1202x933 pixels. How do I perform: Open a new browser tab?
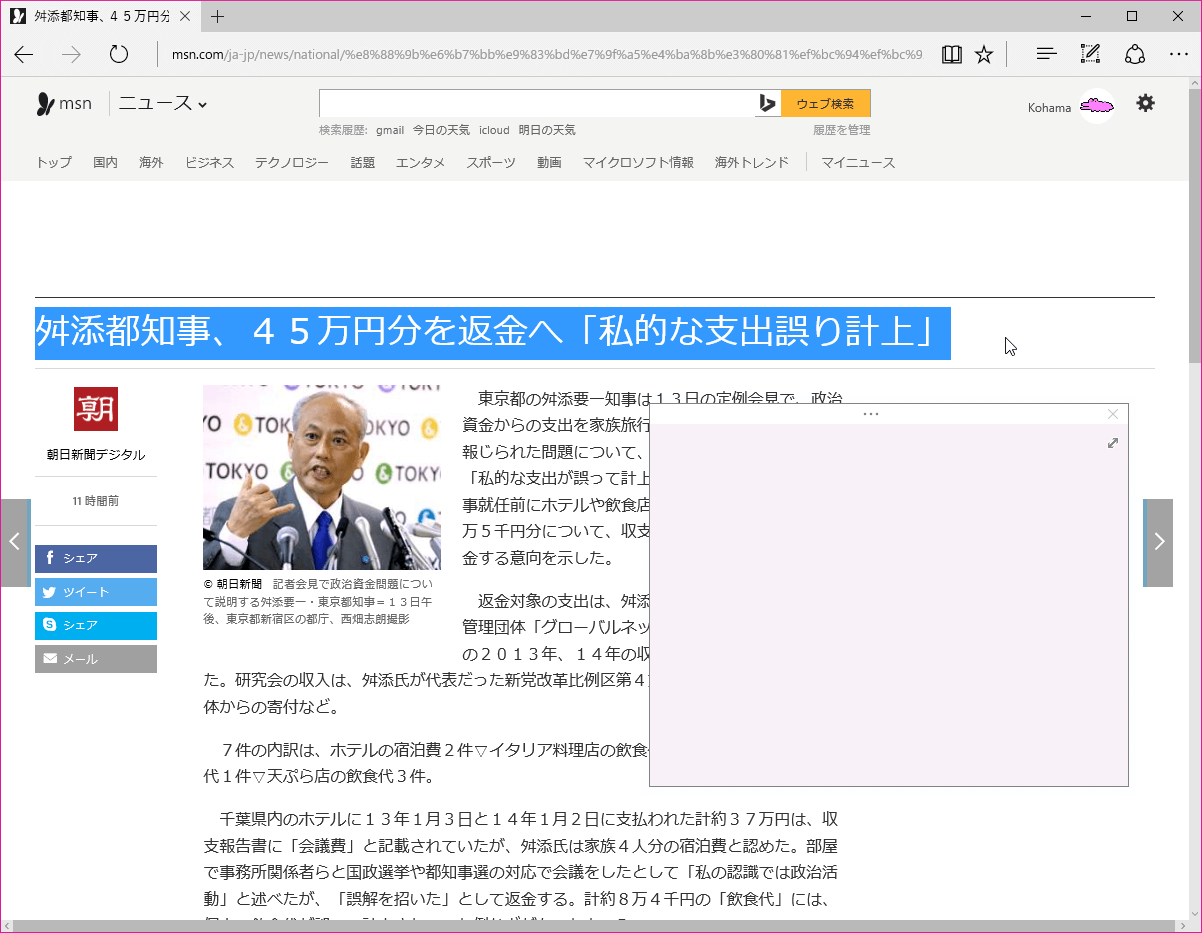point(218,16)
